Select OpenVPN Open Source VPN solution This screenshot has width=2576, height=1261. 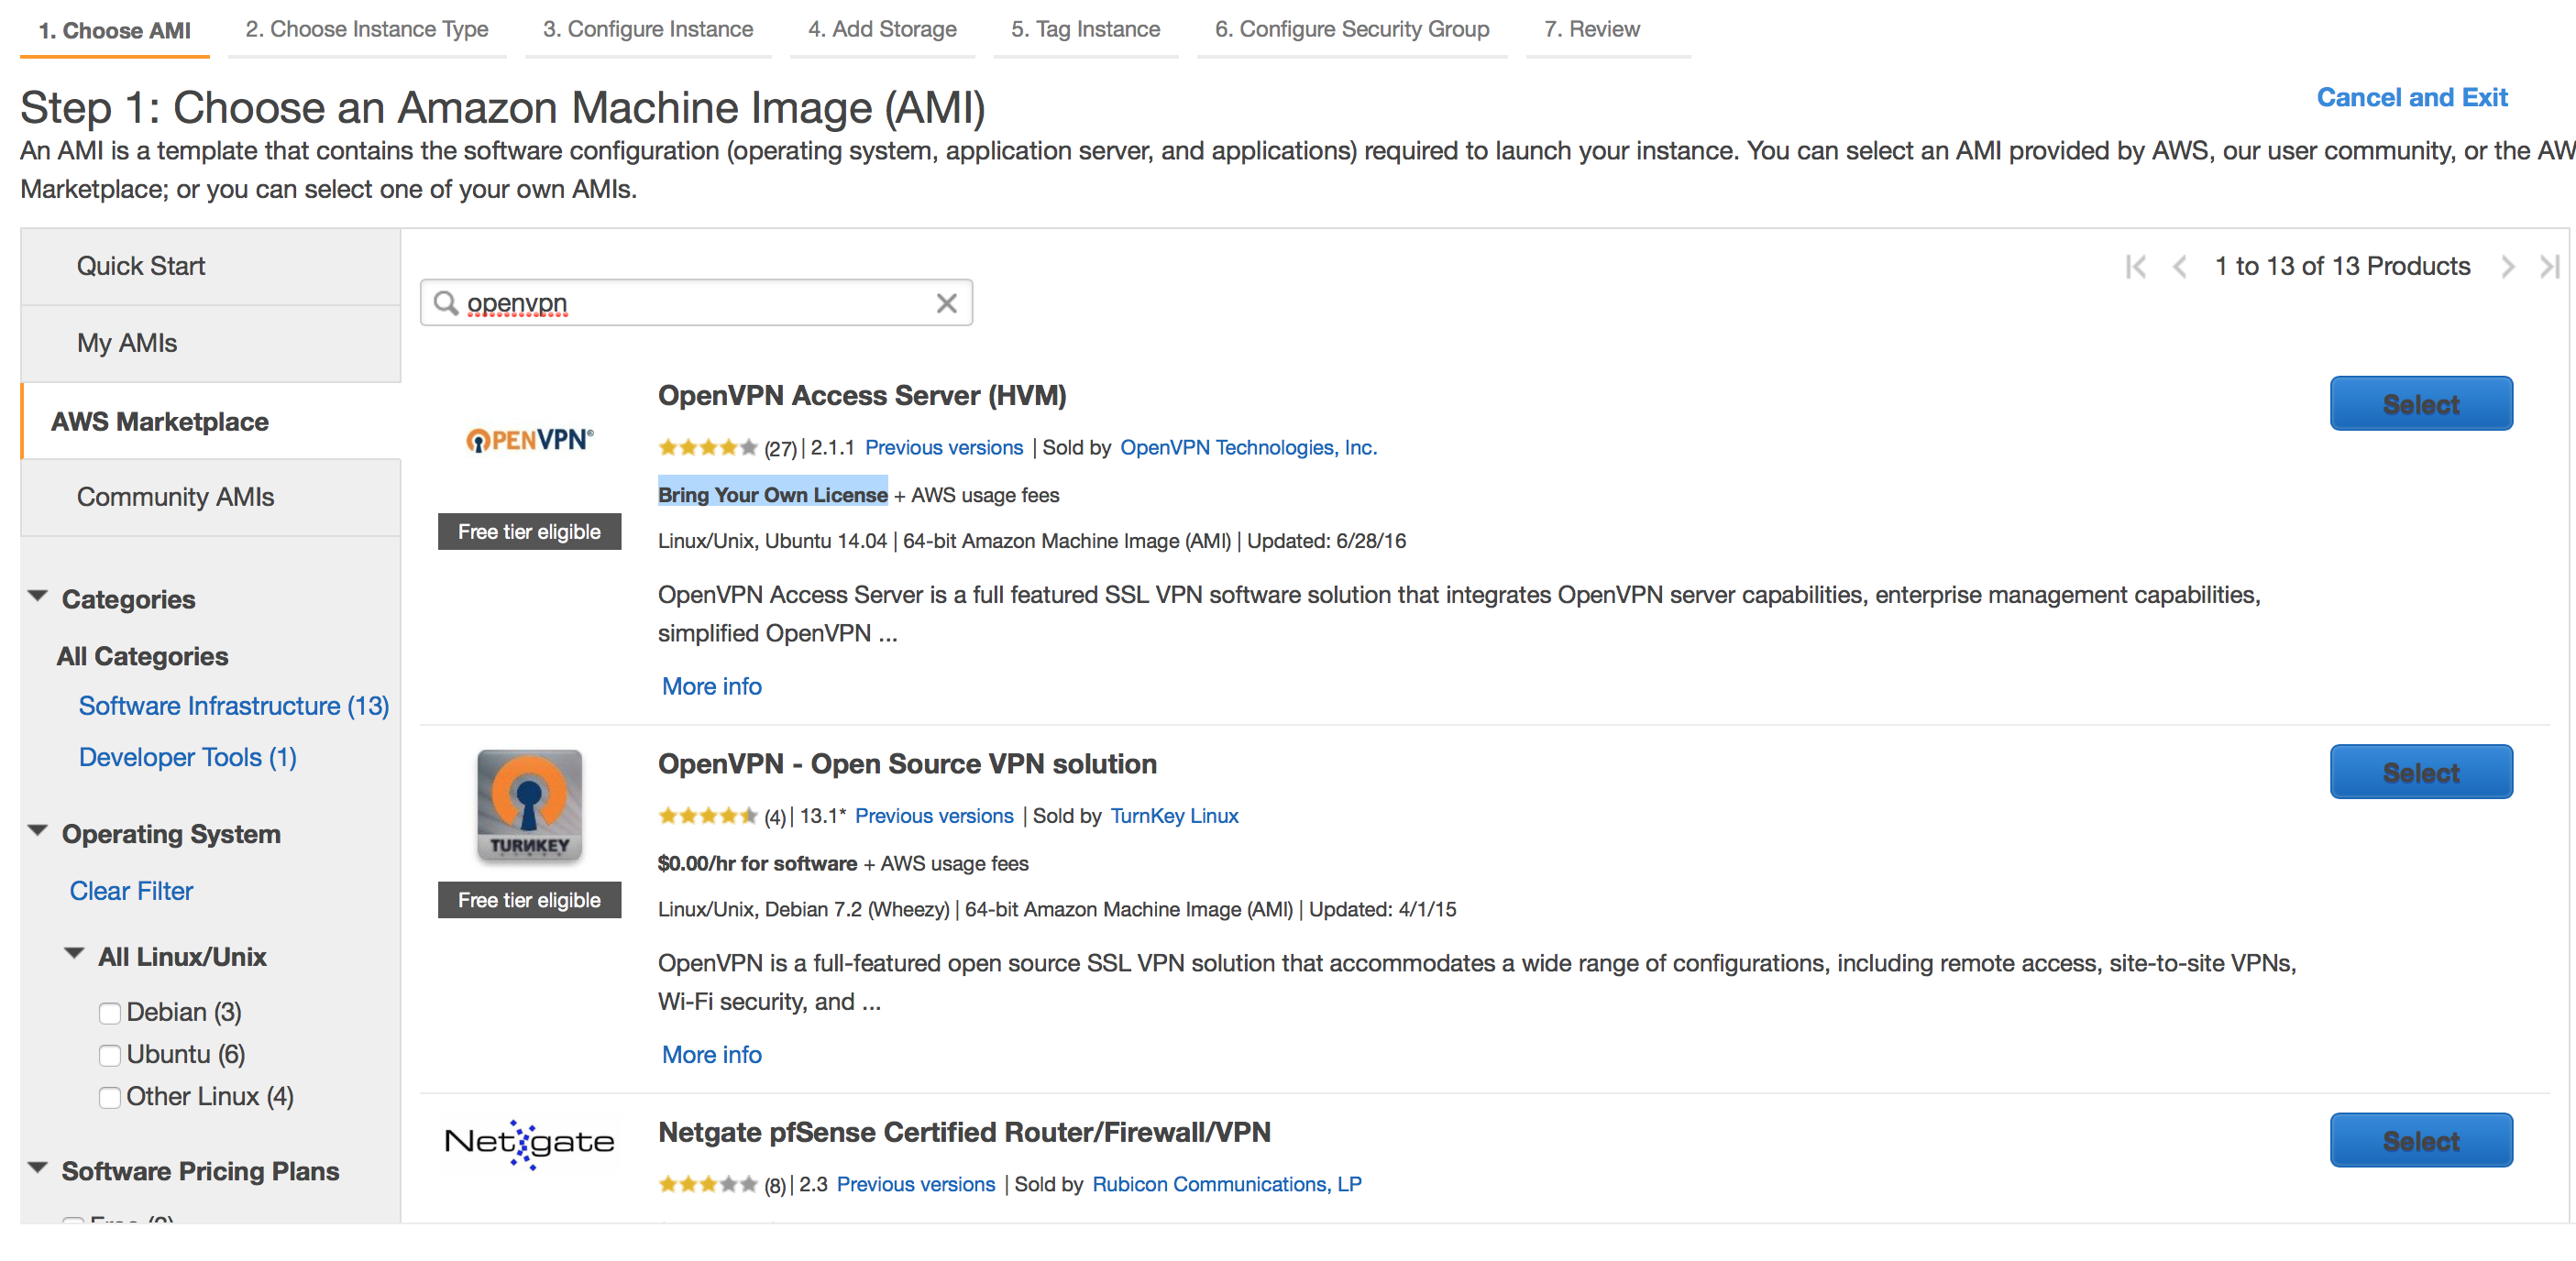pos(2421,772)
